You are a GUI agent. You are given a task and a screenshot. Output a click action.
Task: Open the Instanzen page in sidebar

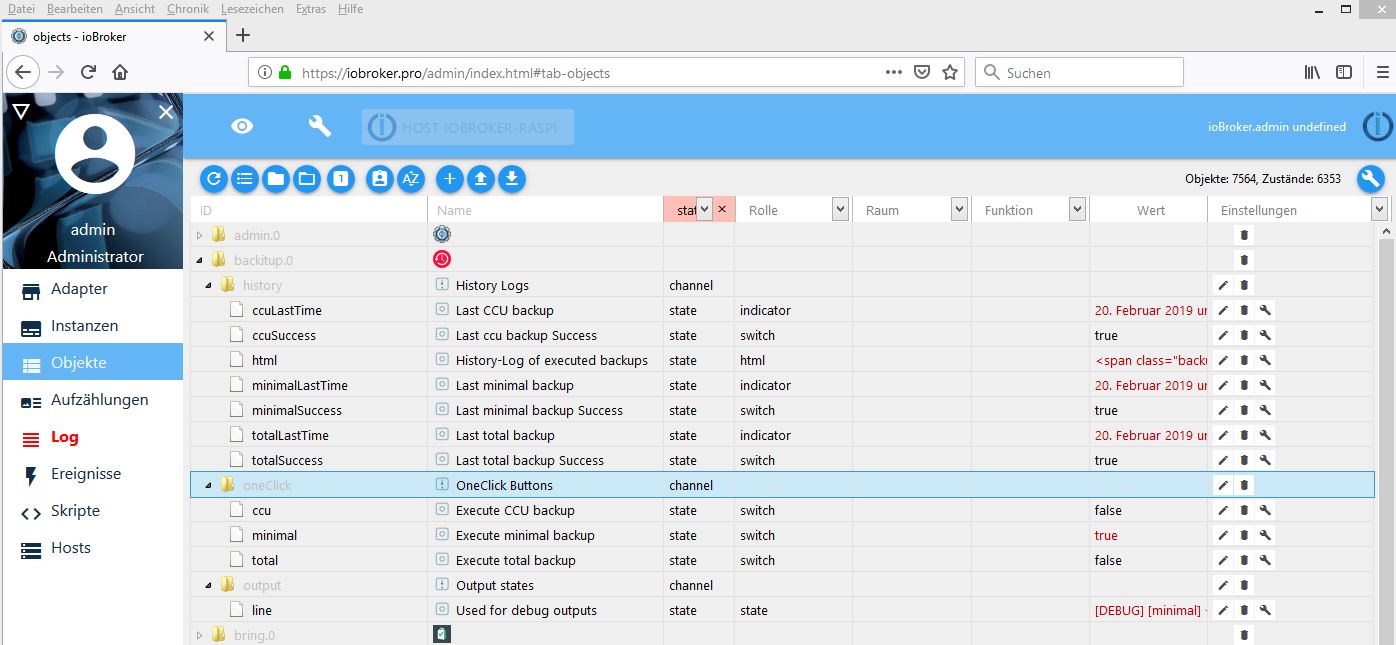coord(92,326)
